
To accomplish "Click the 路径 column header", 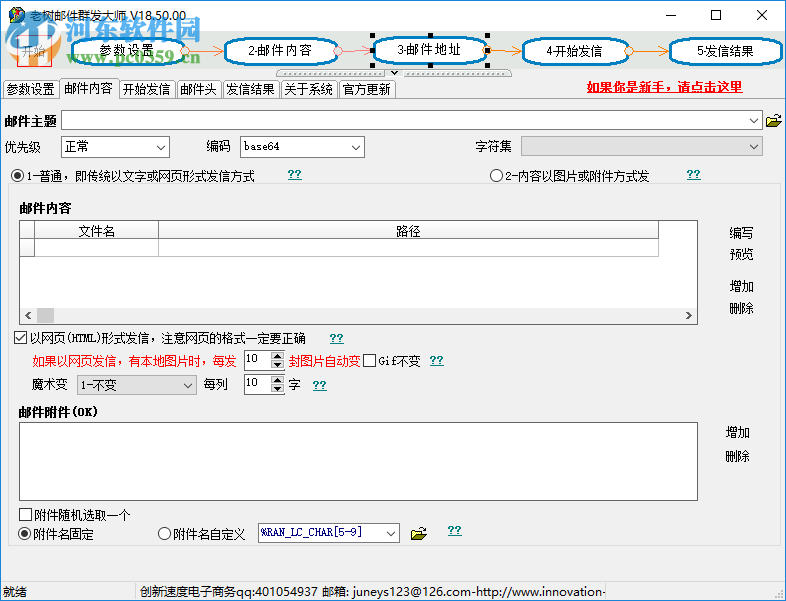I will 408,231.
